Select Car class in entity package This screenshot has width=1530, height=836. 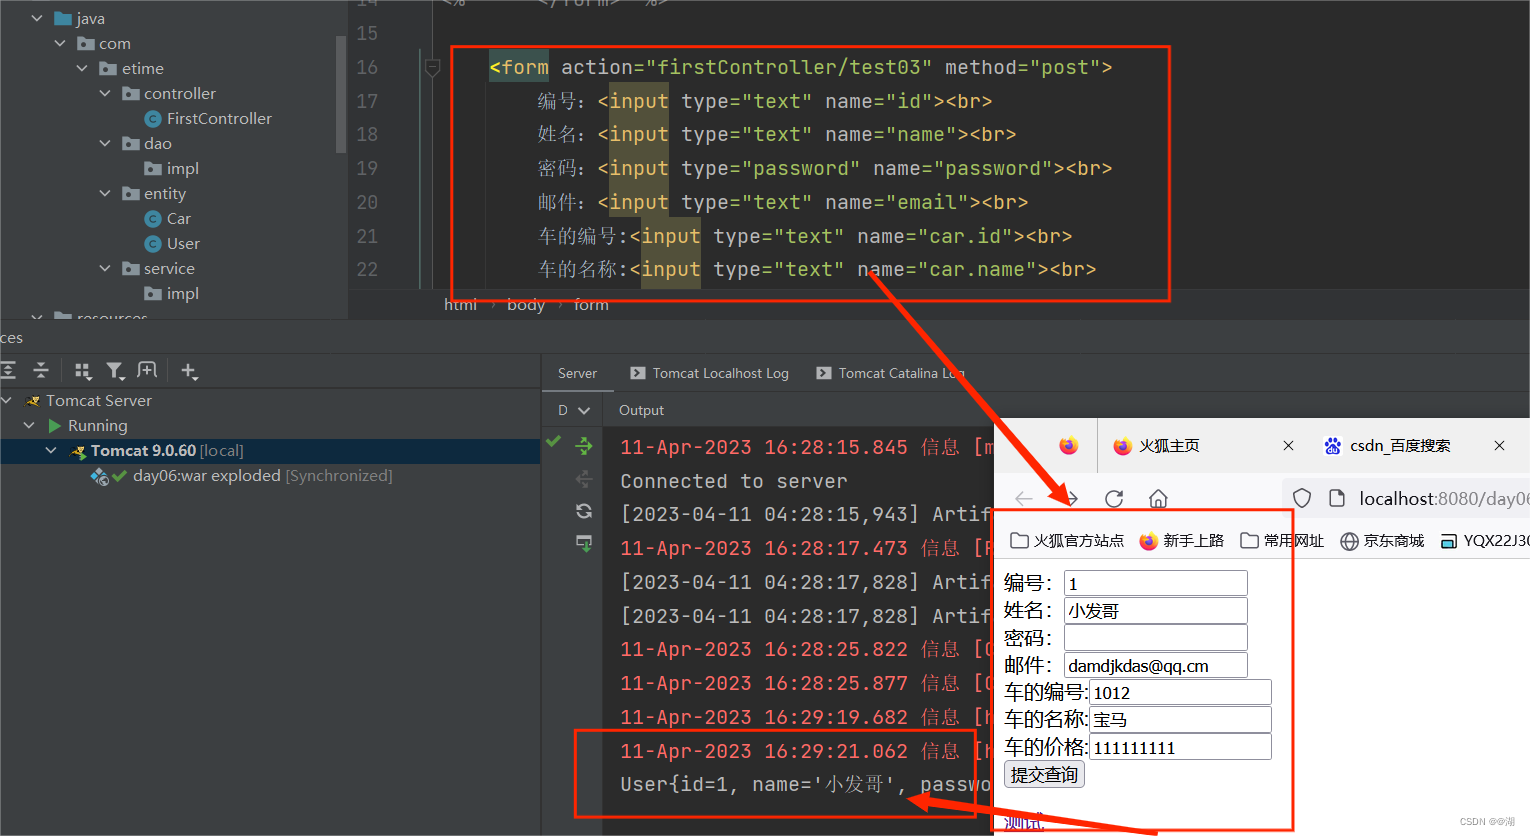click(179, 219)
